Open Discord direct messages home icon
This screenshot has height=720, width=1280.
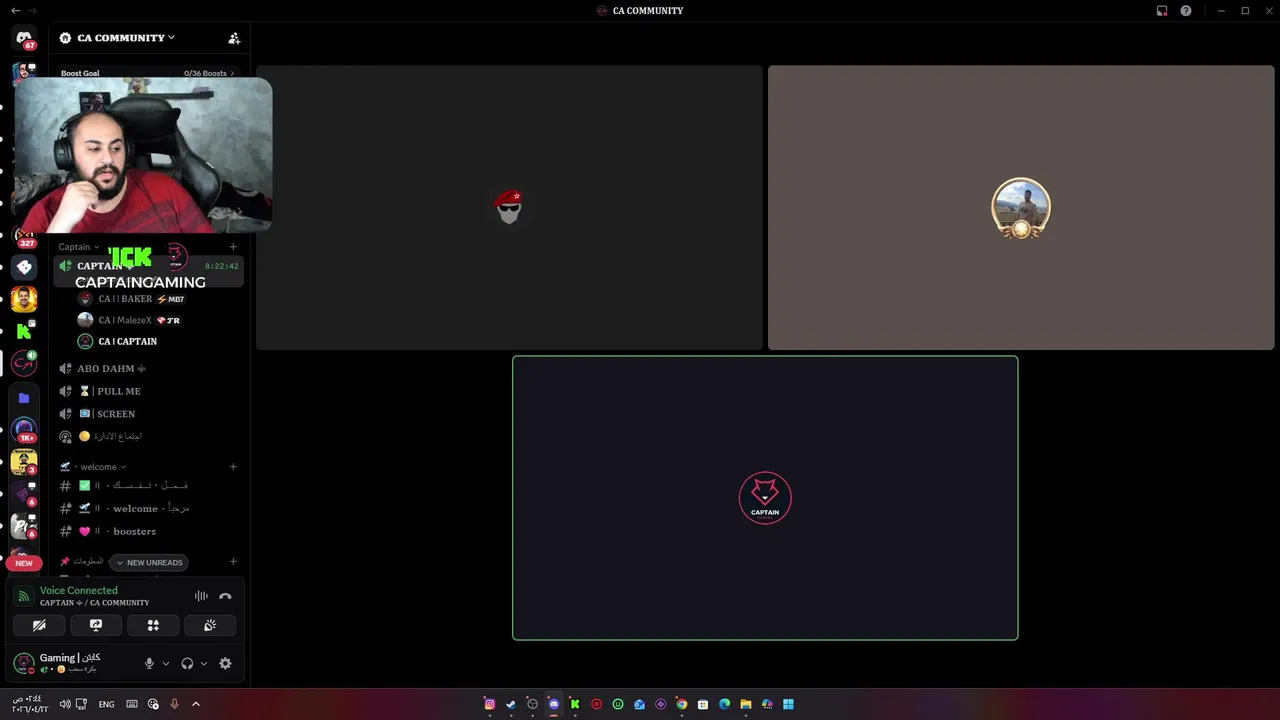[x=24, y=38]
